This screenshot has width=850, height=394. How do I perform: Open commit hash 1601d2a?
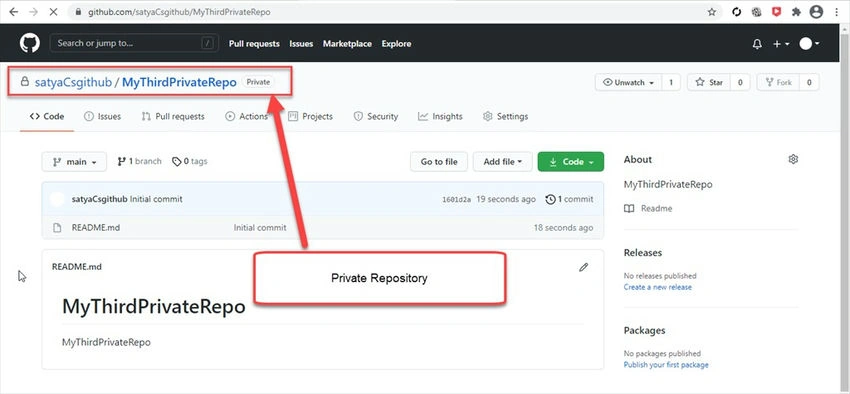point(456,199)
